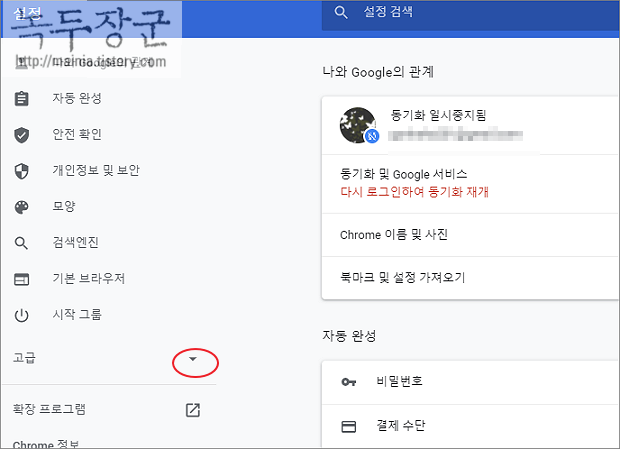Click the shield checkmark icon for 안전 확인
620x449 pixels.
point(21,135)
